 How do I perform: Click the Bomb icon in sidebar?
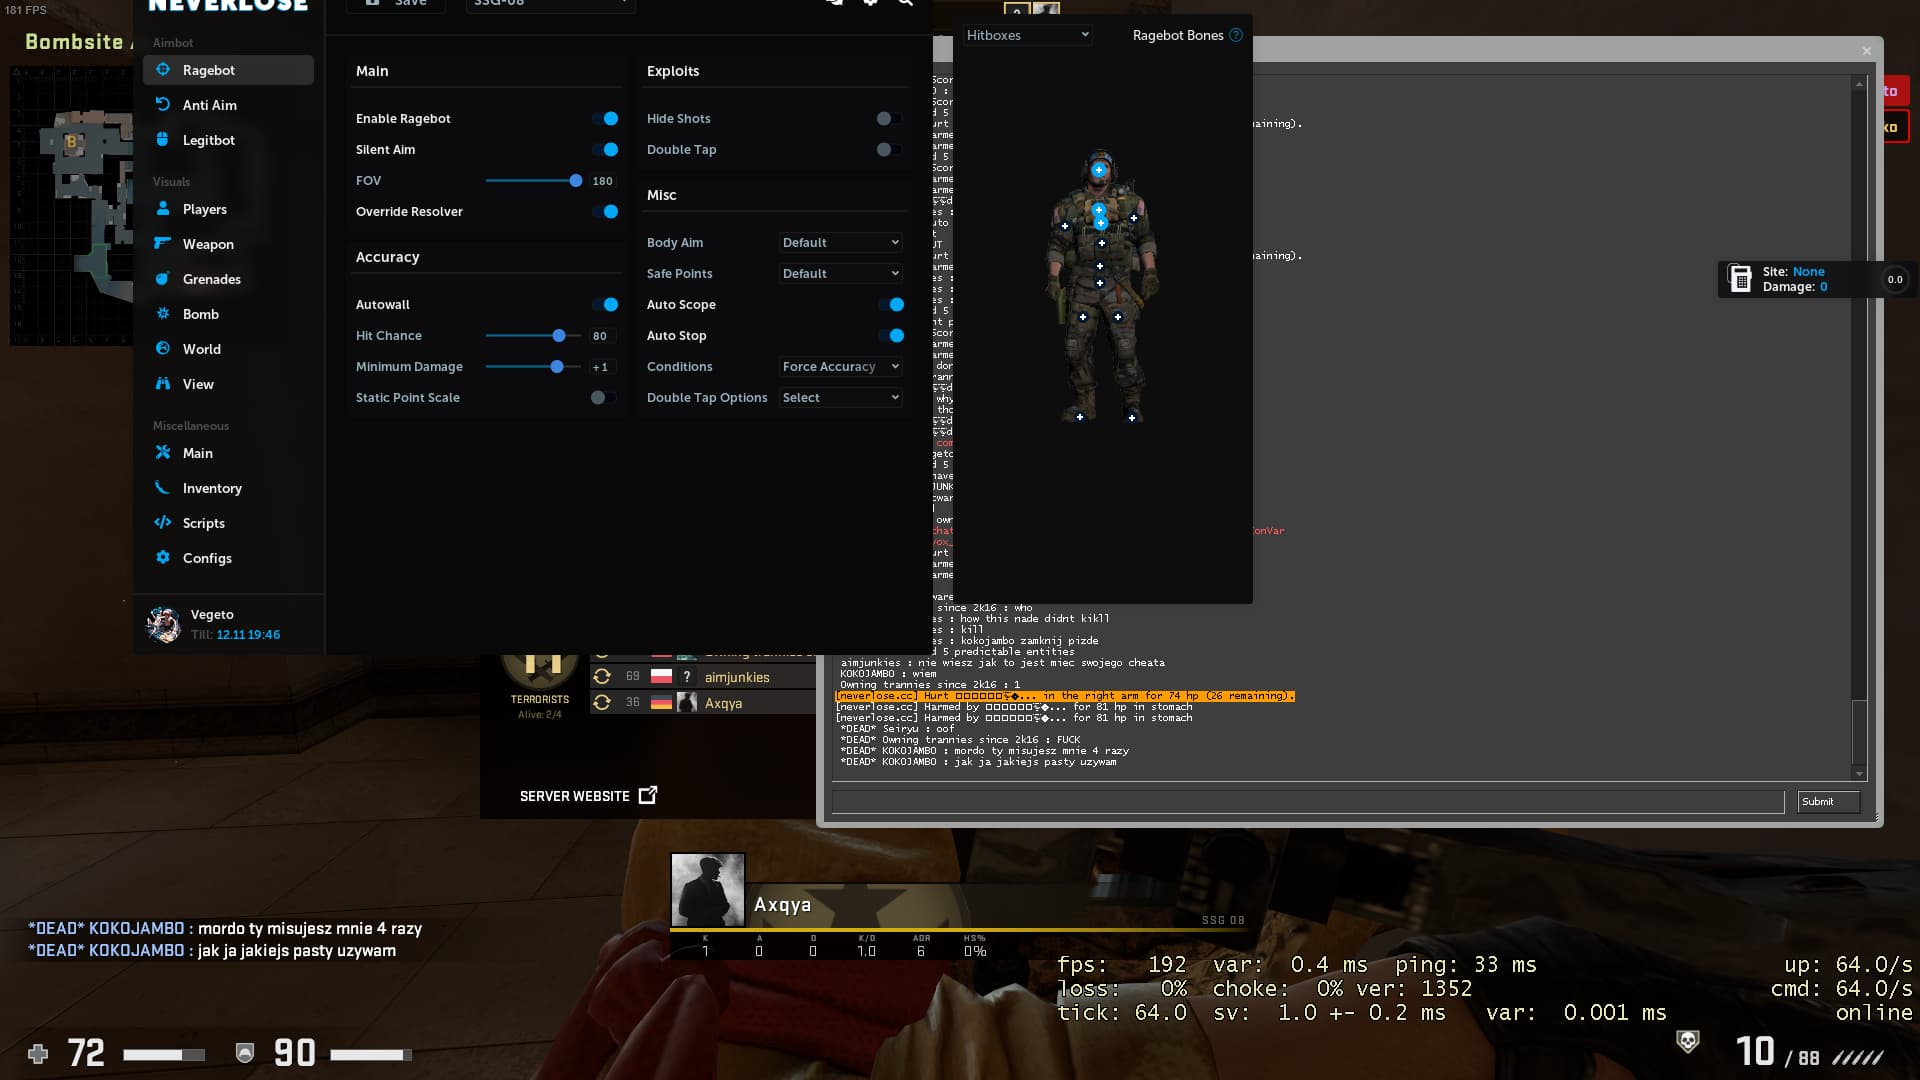(163, 314)
